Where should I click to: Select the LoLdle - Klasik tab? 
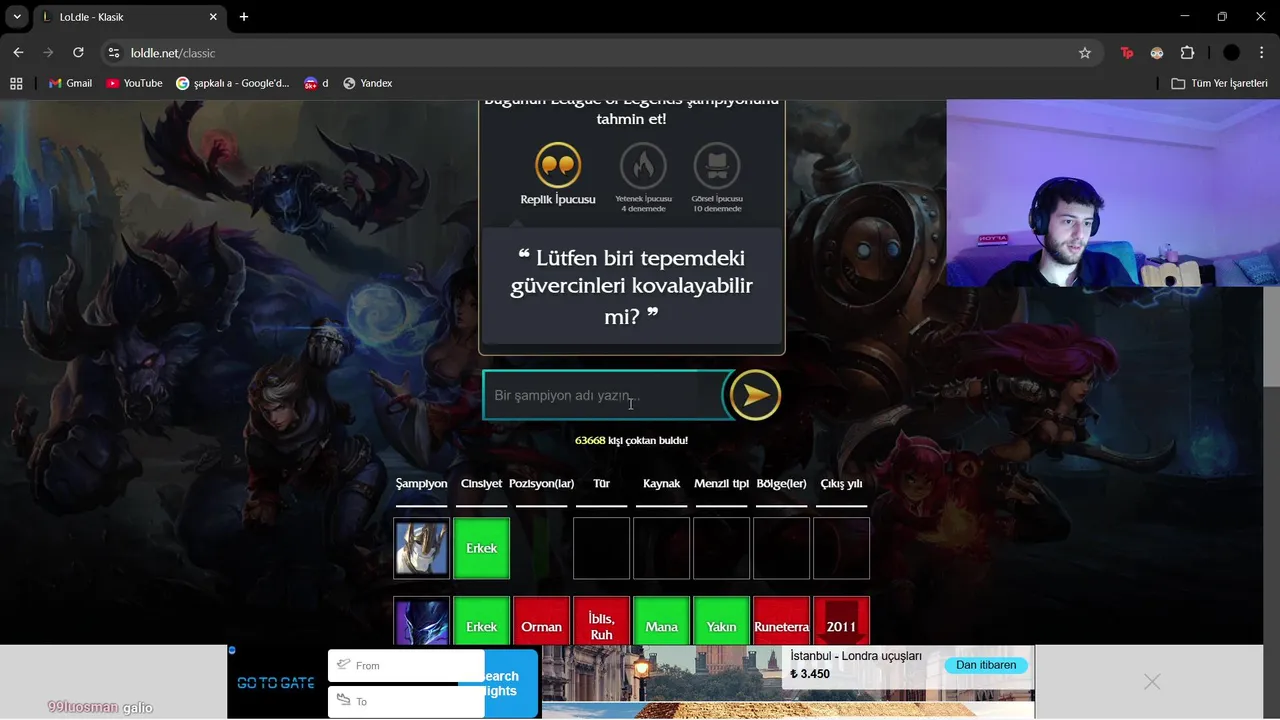click(x=130, y=17)
